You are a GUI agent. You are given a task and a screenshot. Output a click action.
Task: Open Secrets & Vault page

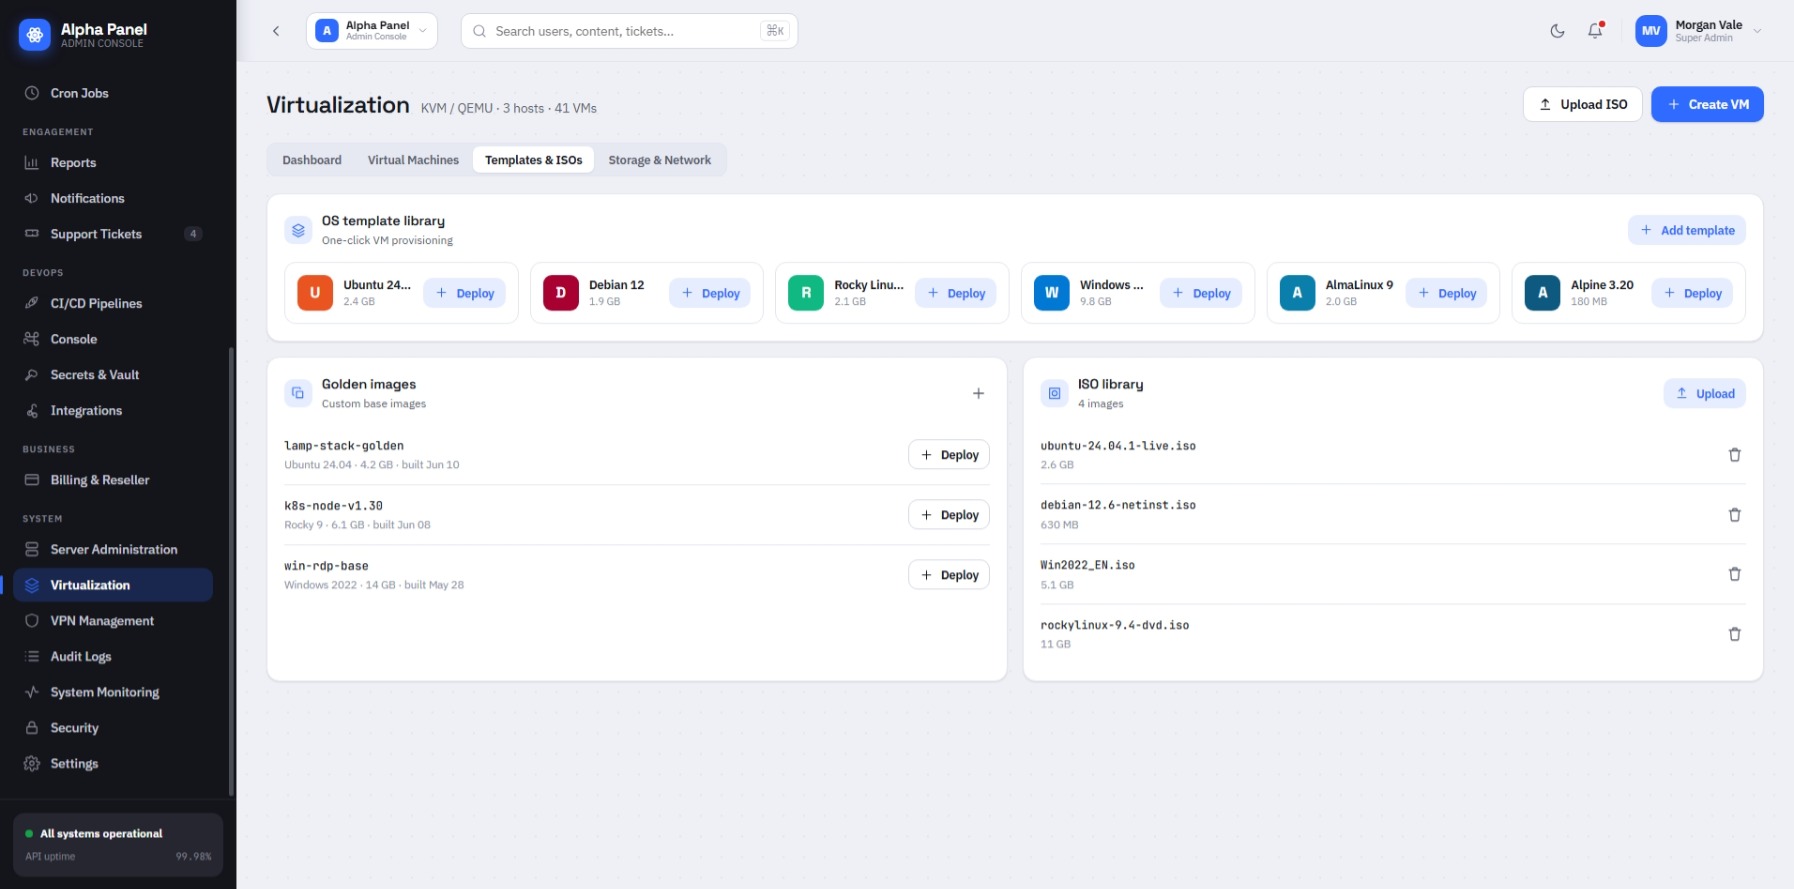pyautogui.click(x=113, y=375)
